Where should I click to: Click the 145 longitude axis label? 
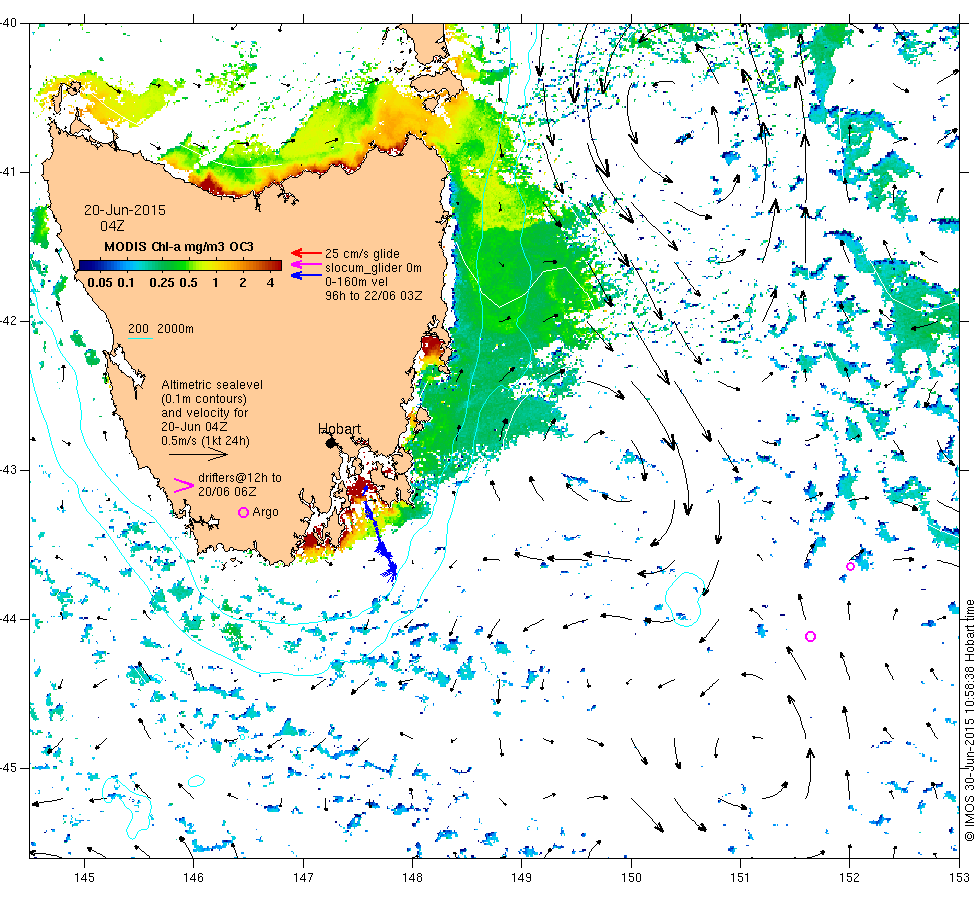click(x=84, y=878)
